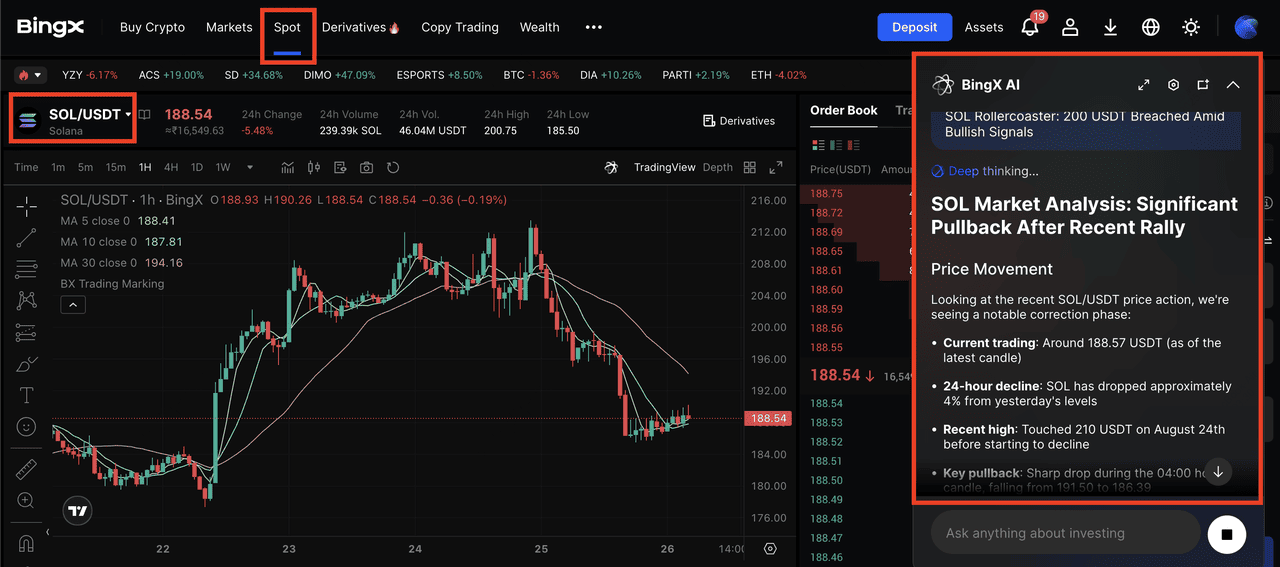
Task: Open the SOL/USDT pair selector dropdown
Action: tap(91, 115)
